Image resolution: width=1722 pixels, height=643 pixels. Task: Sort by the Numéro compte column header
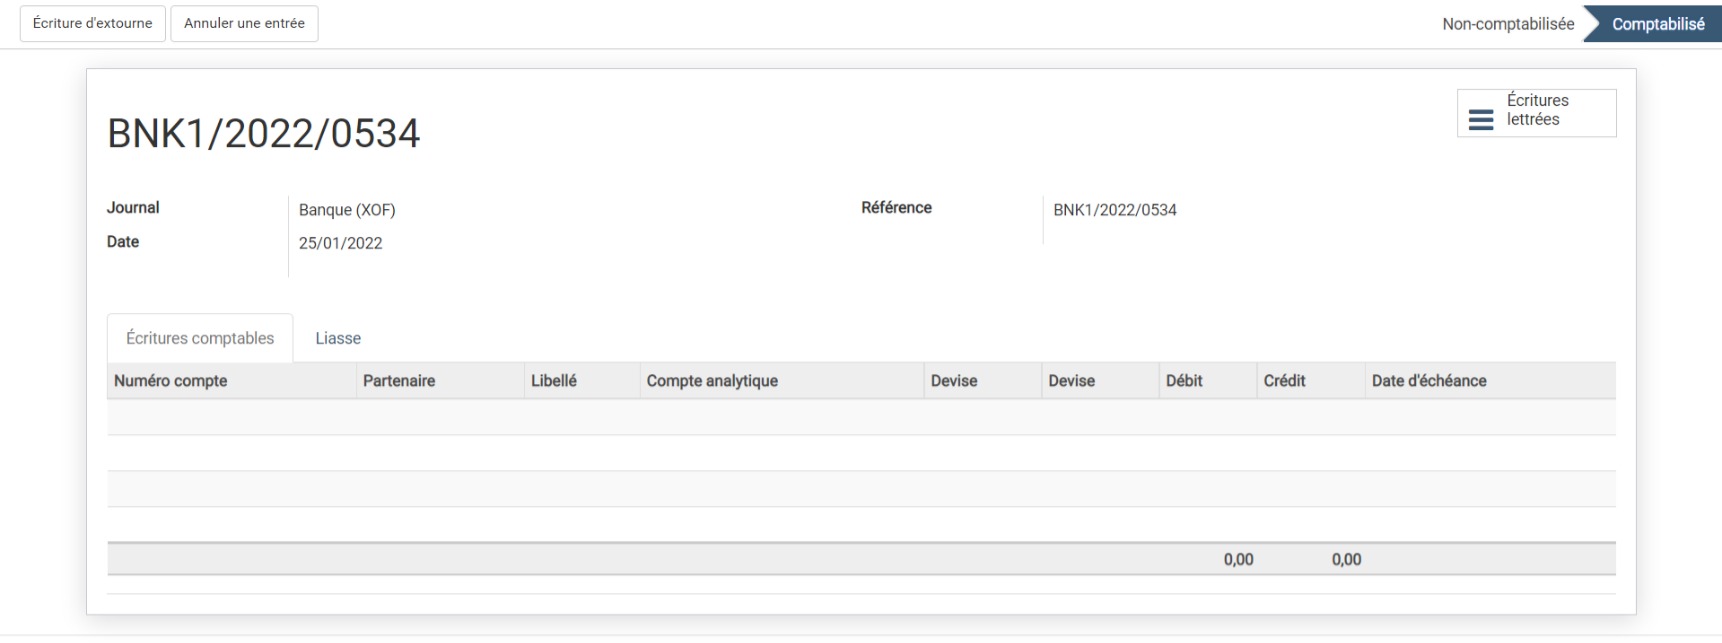[x=171, y=381]
